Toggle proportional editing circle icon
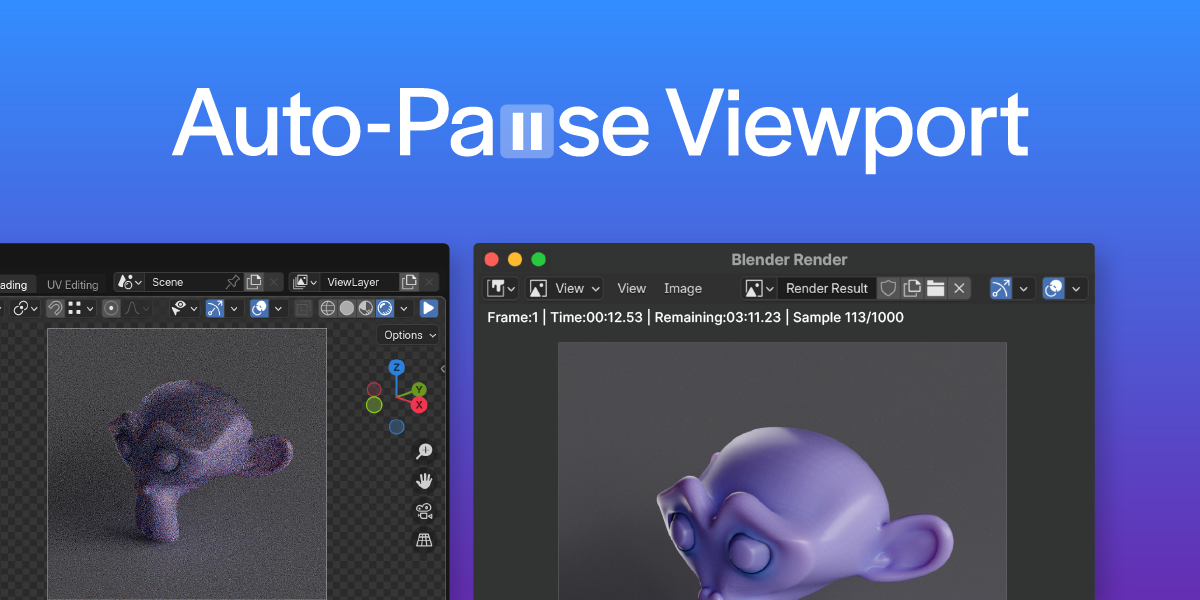The width and height of the screenshot is (1200, 600). click(x=111, y=308)
